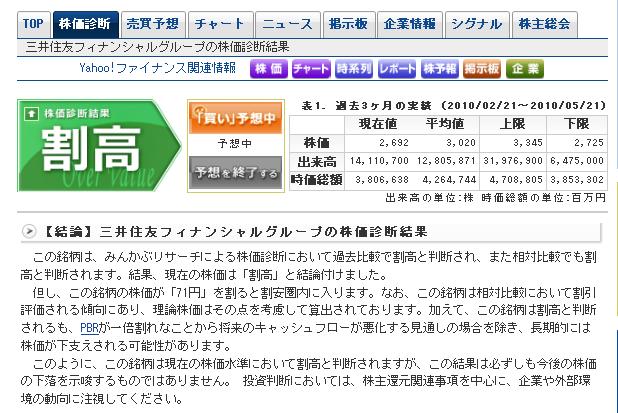Click the 下限 column header

click(x=577, y=124)
